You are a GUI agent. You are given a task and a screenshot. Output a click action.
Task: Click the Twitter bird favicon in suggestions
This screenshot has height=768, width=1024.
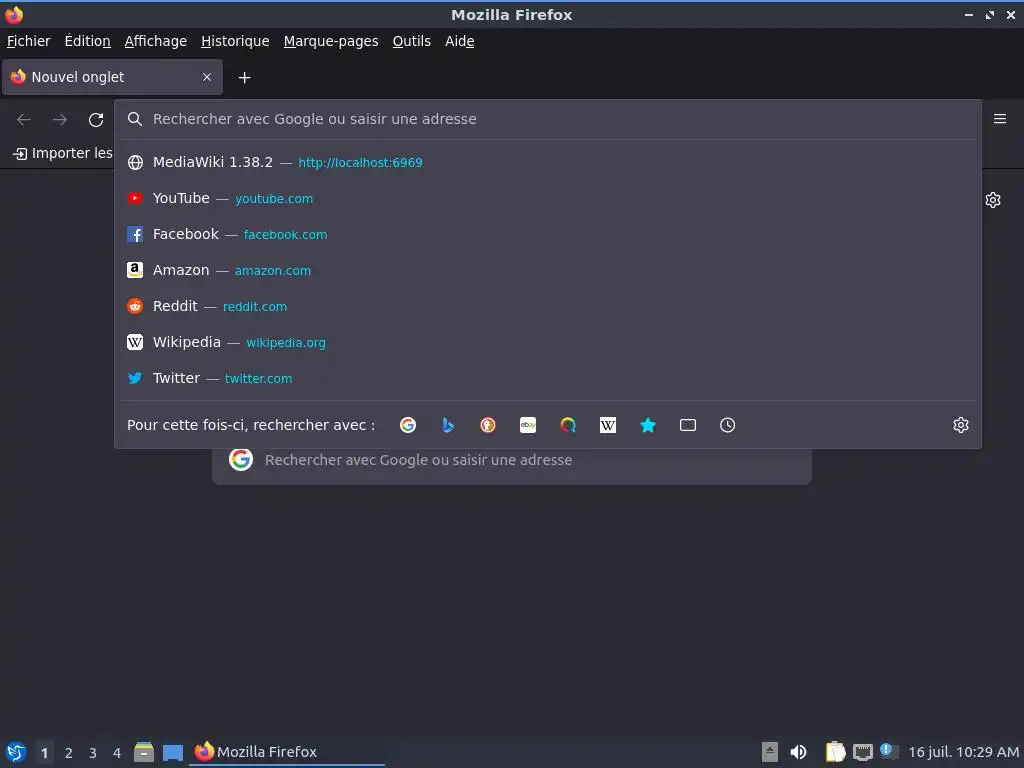click(135, 378)
